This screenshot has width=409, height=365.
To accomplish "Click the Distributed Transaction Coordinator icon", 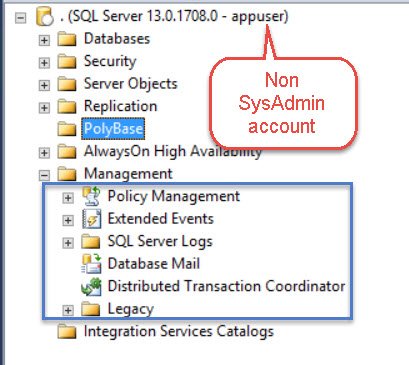I will pyautogui.click(x=91, y=287).
